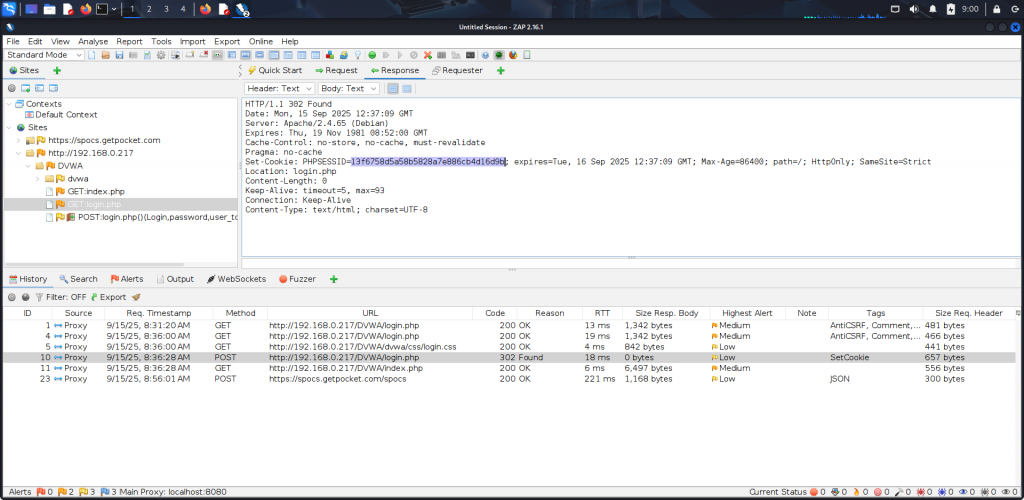Image resolution: width=1024 pixels, height=500 pixels.
Task: Collapse the Contexts tree node
Action: (8, 104)
